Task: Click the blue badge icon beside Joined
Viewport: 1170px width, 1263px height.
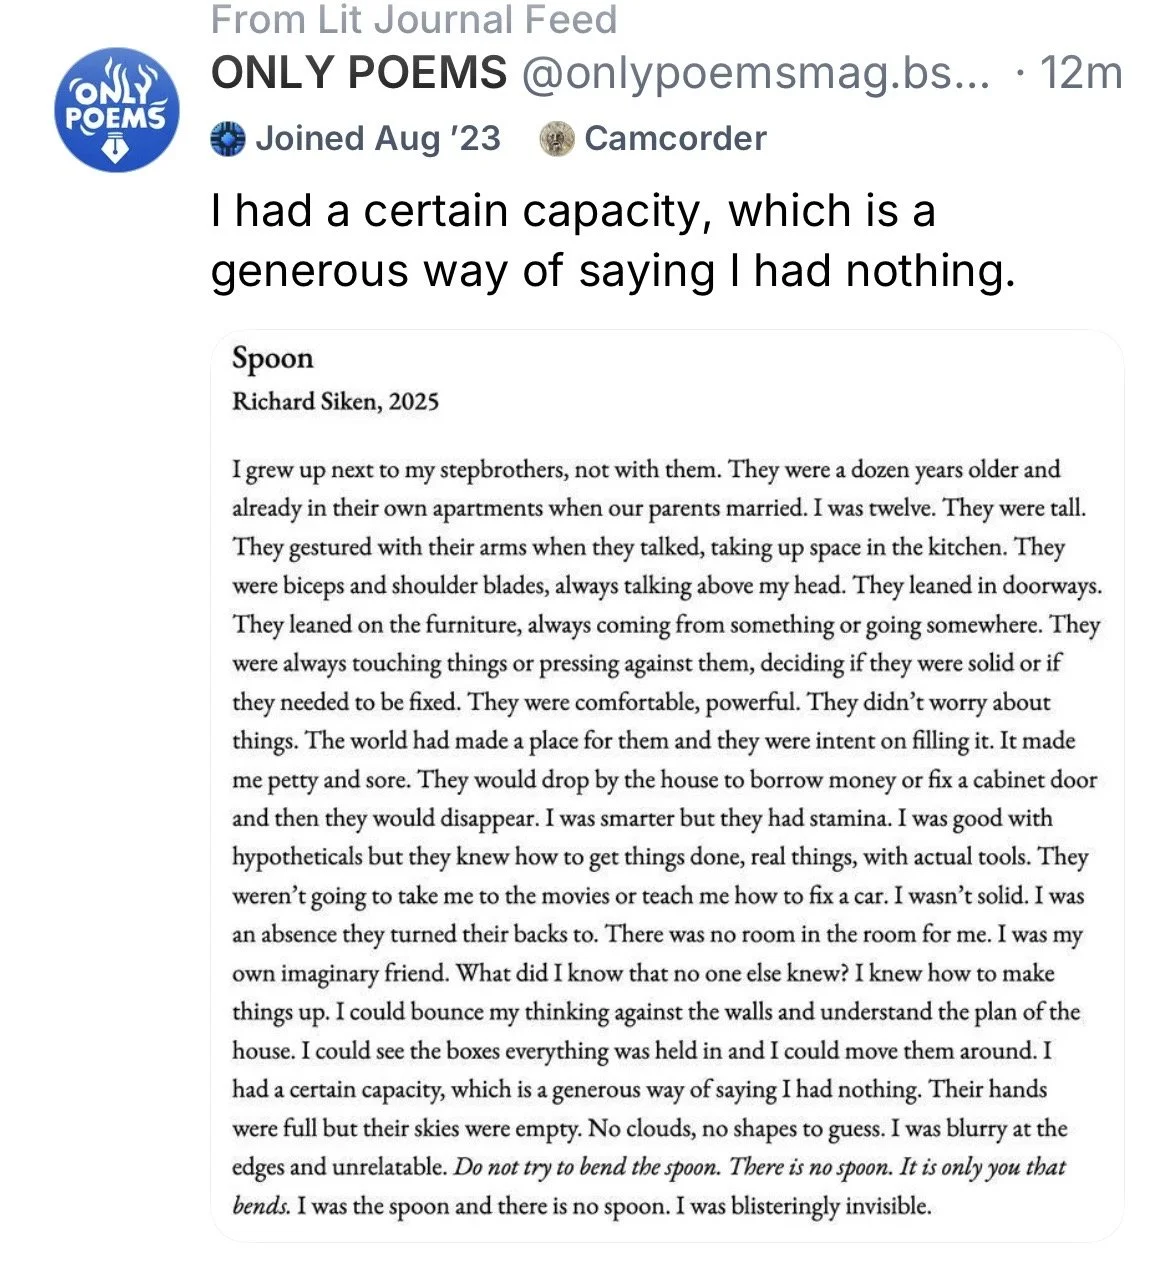Action: (x=228, y=139)
